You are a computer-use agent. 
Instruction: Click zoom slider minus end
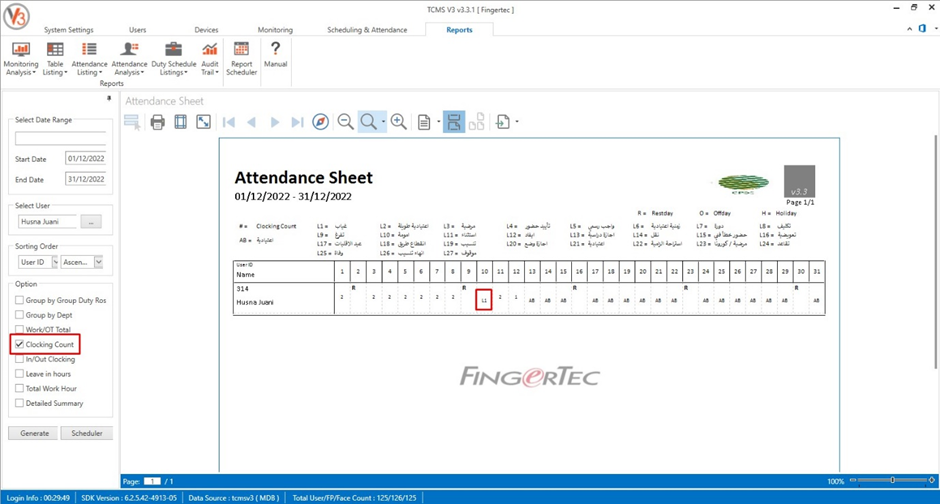coord(854,480)
